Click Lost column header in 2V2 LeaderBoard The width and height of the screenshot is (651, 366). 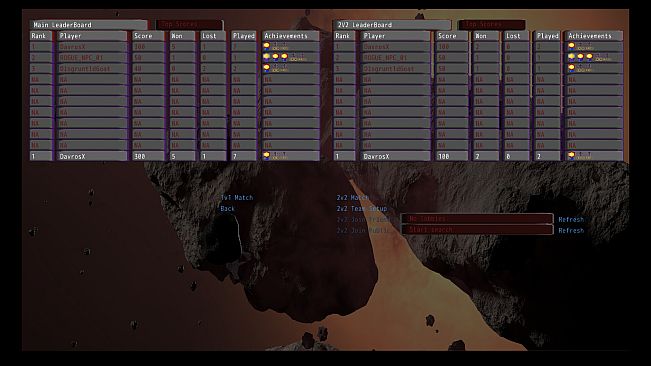coord(517,36)
